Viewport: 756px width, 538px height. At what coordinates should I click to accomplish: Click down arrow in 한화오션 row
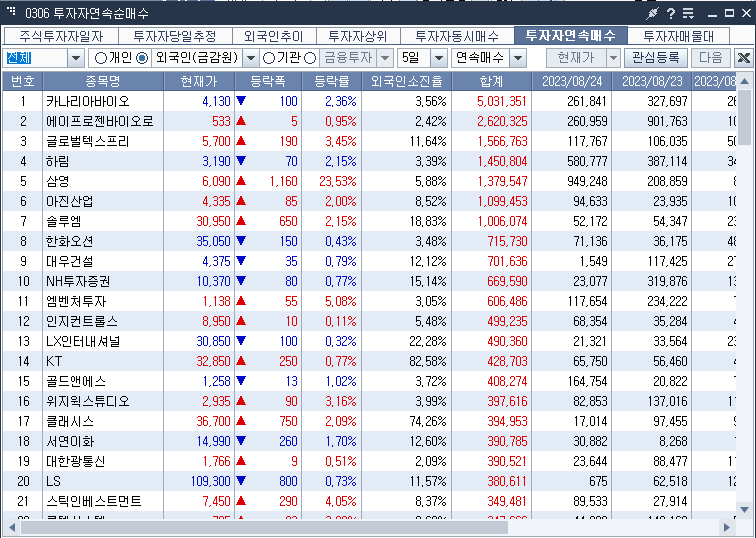pos(241,241)
